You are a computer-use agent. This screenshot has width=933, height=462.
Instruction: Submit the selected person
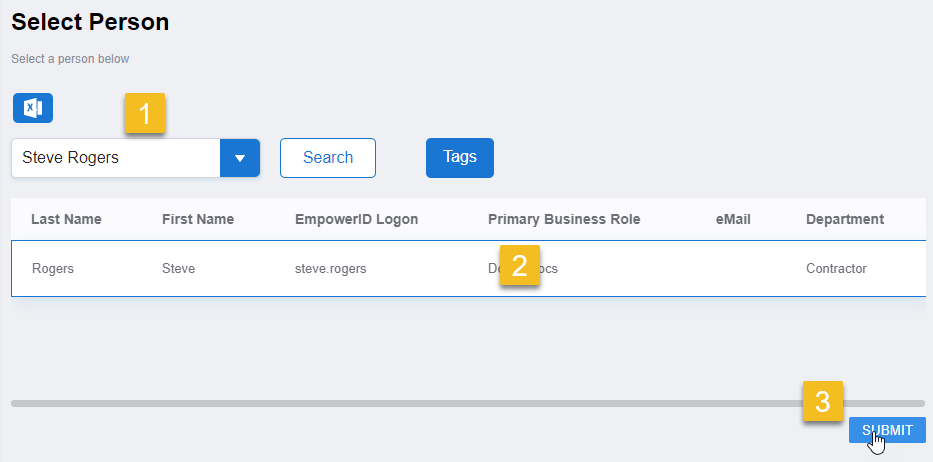click(x=887, y=430)
